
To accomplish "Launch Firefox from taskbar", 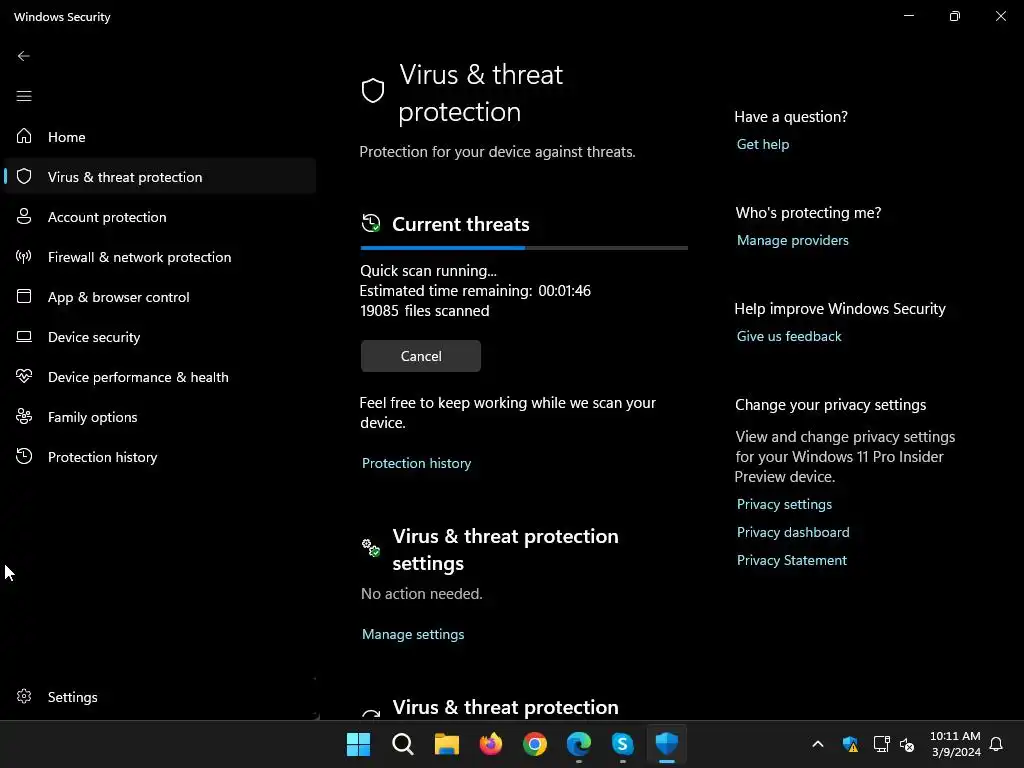I will click(x=490, y=744).
